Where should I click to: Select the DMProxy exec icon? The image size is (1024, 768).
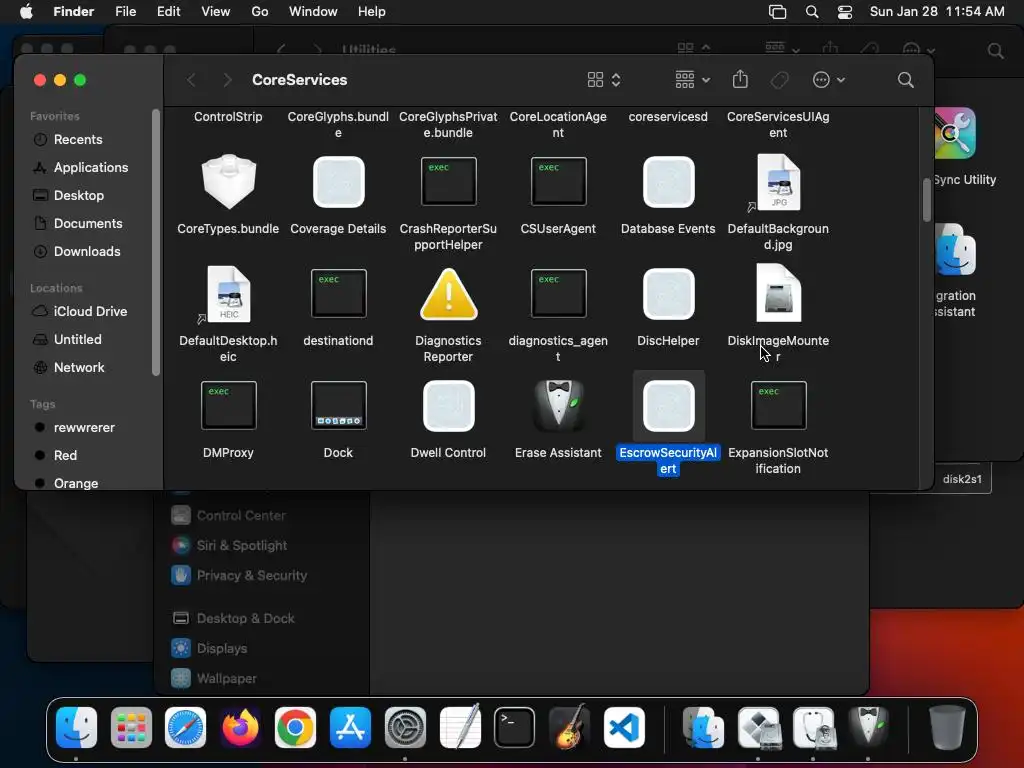229,406
